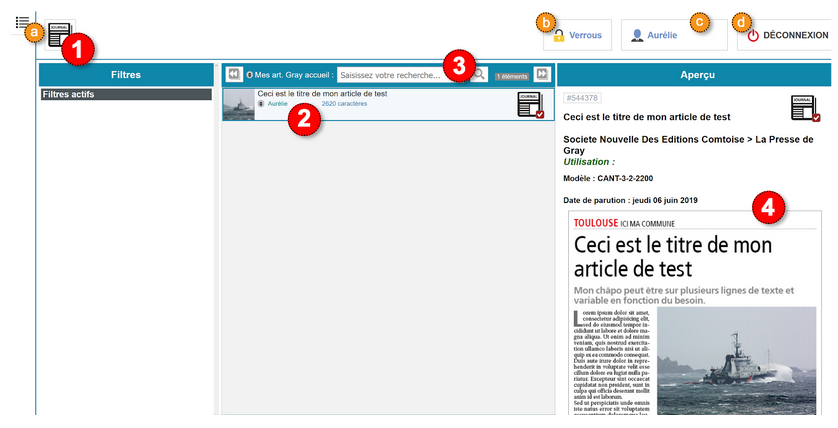Click the Aperçu panel header
This screenshot has height=428, width=838.
click(x=695, y=74)
